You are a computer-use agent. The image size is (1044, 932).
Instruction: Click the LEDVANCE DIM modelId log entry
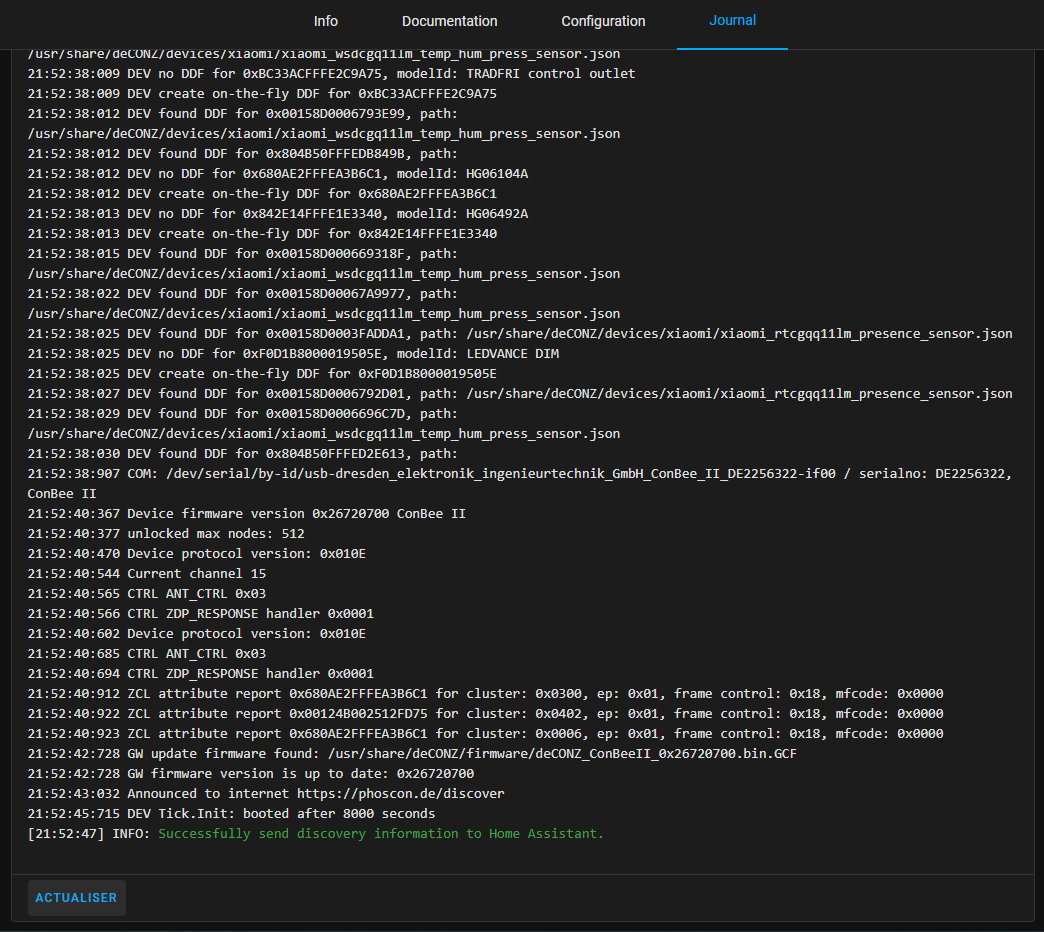click(x=292, y=353)
